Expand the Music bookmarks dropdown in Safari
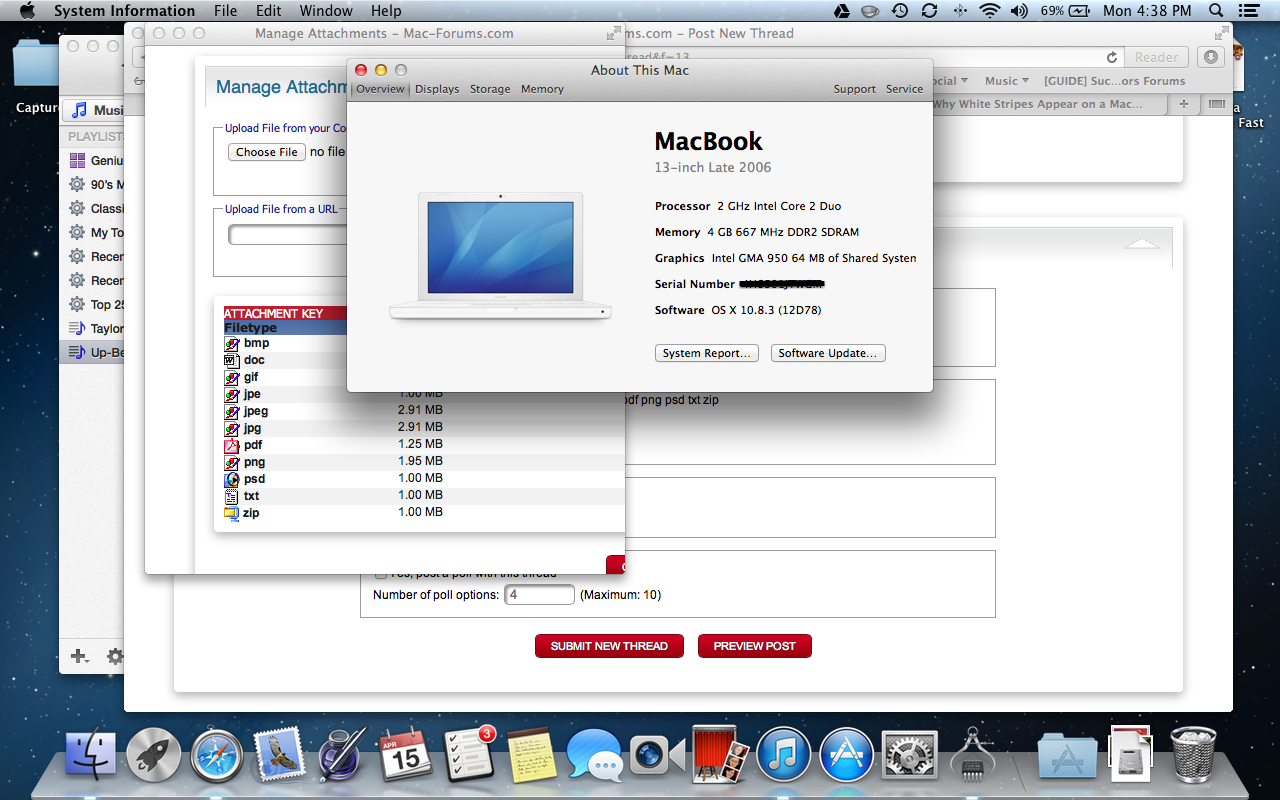Viewport: 1280px width, 800px height. click(x=1008, y=81)
